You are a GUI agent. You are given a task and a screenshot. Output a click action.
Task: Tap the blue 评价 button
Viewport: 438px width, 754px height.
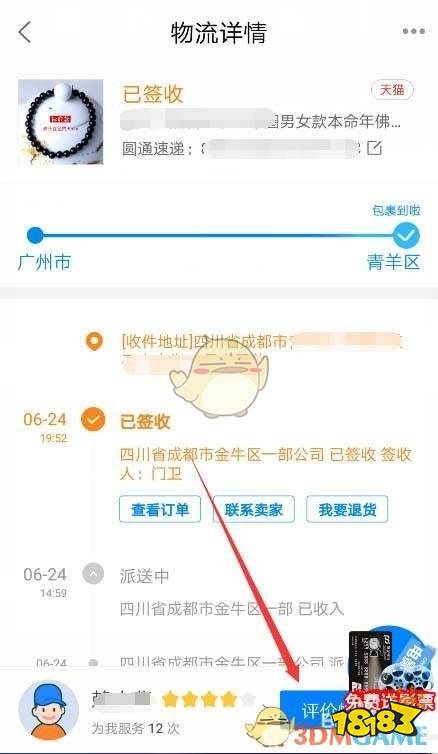click(x=315, y=711)
